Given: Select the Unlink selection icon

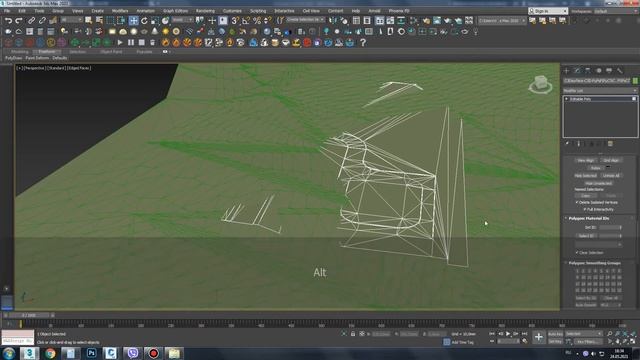Looking at the screenshot, I should point(42,20).
